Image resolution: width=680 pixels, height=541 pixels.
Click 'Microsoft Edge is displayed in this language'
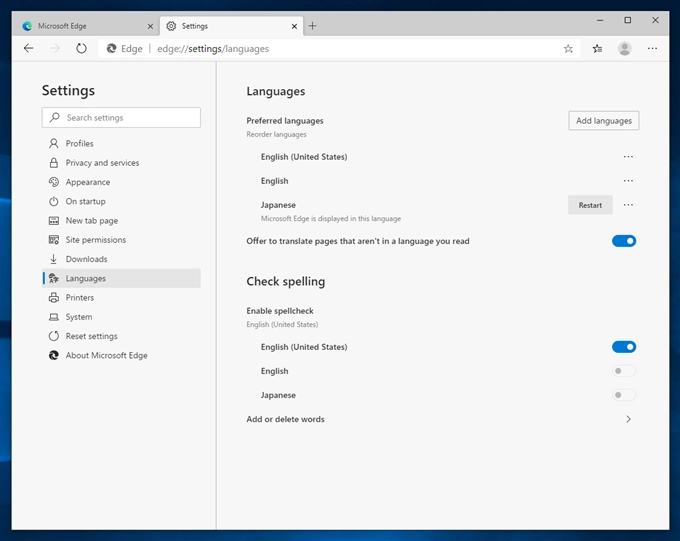coord(331,219)
